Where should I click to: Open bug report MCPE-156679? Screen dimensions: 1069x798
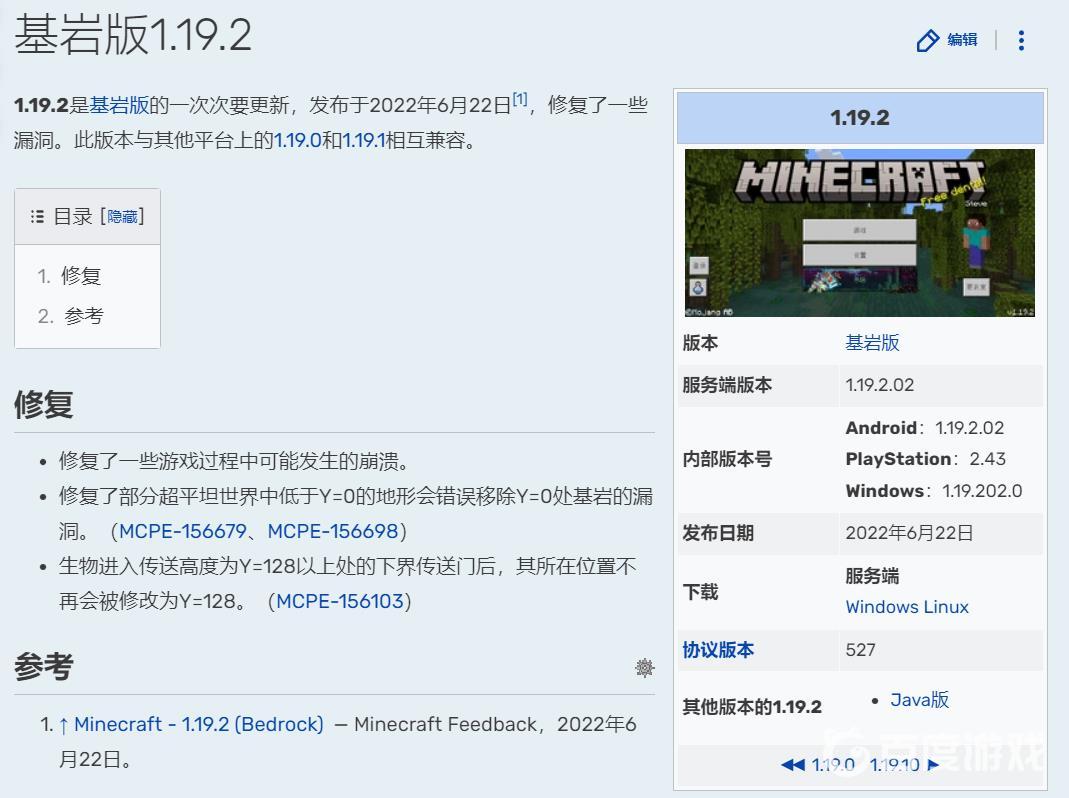pos(182,531)
